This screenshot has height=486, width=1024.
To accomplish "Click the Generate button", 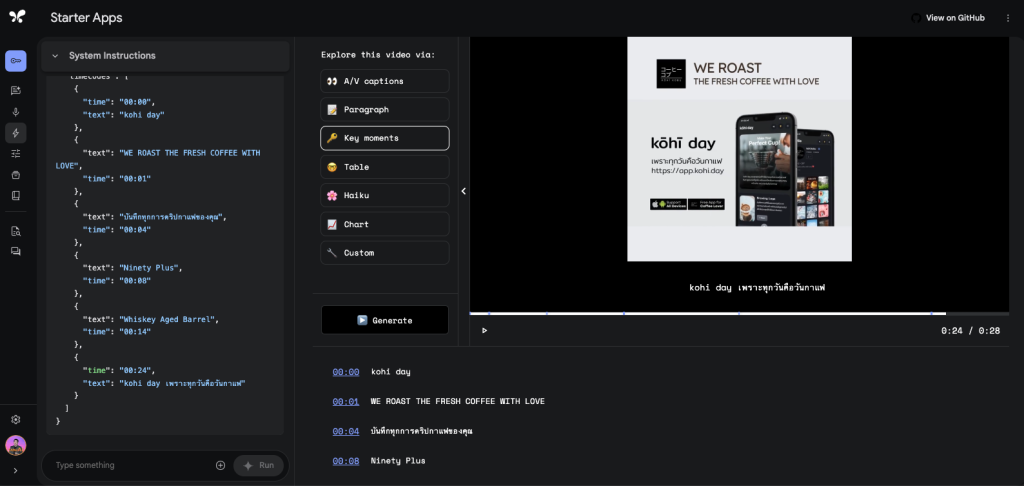I will click(x=385, y=320).
